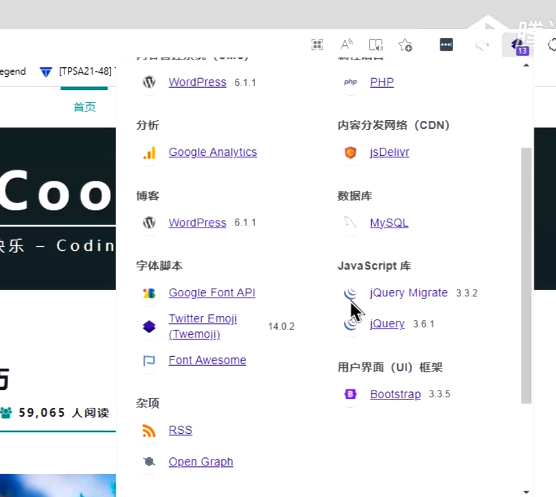
Task: Click the jQuery Migrate version 3.3.2 text
Action: click(x=467, y=293)
